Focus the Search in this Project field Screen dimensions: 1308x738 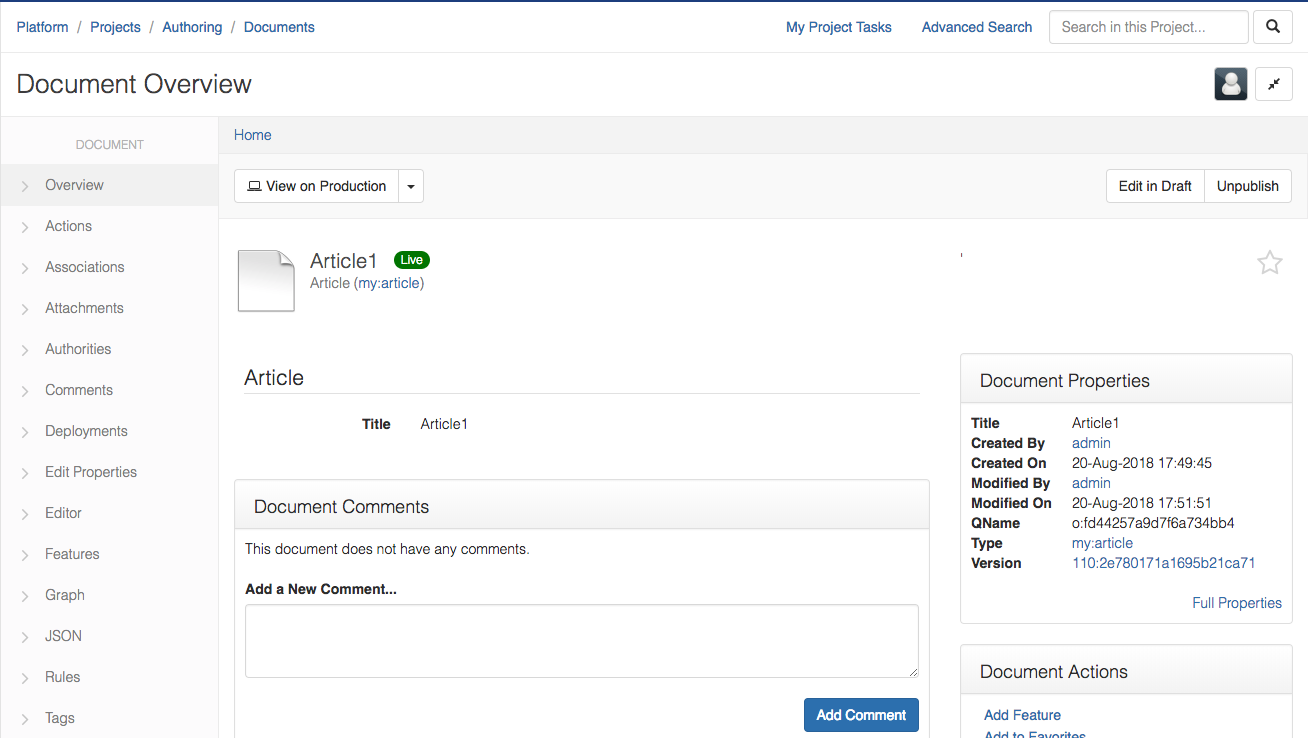[x=1148, y=27]
